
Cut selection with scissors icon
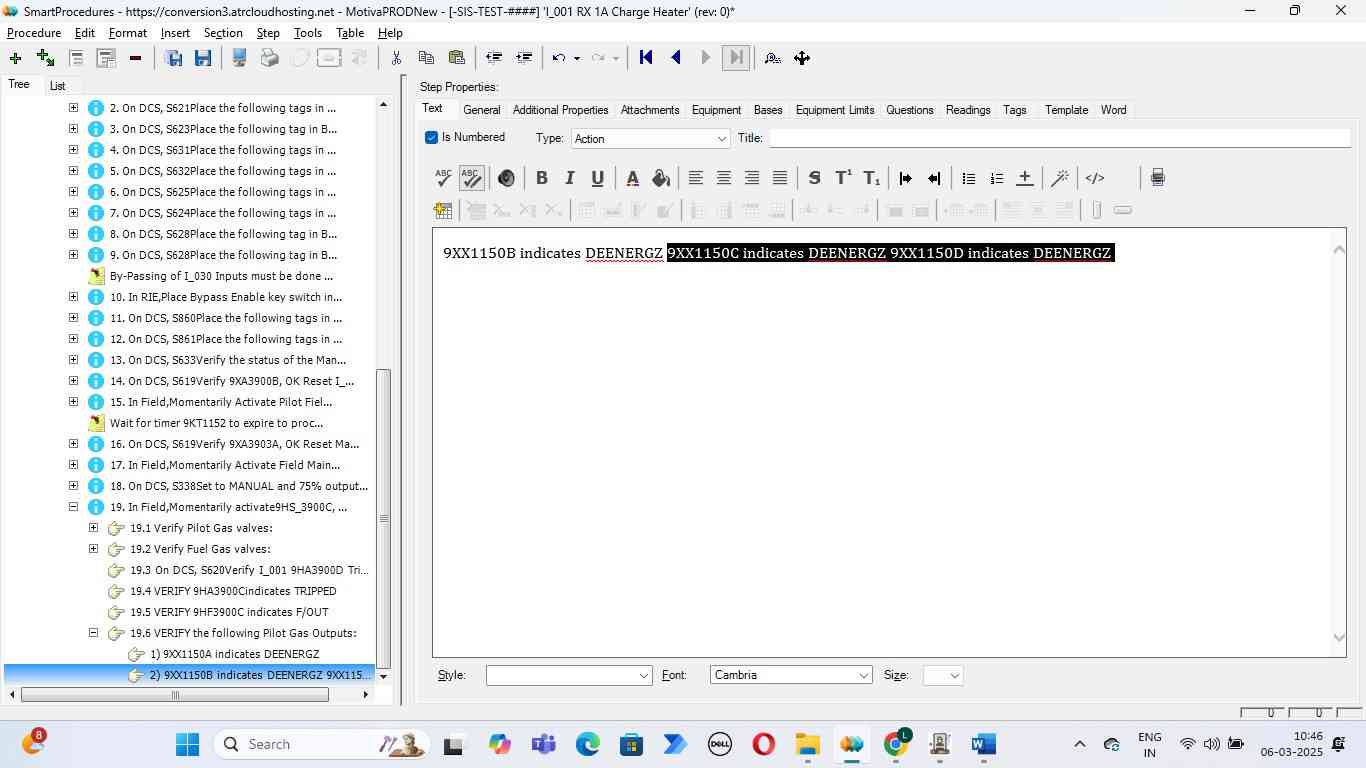396,58
